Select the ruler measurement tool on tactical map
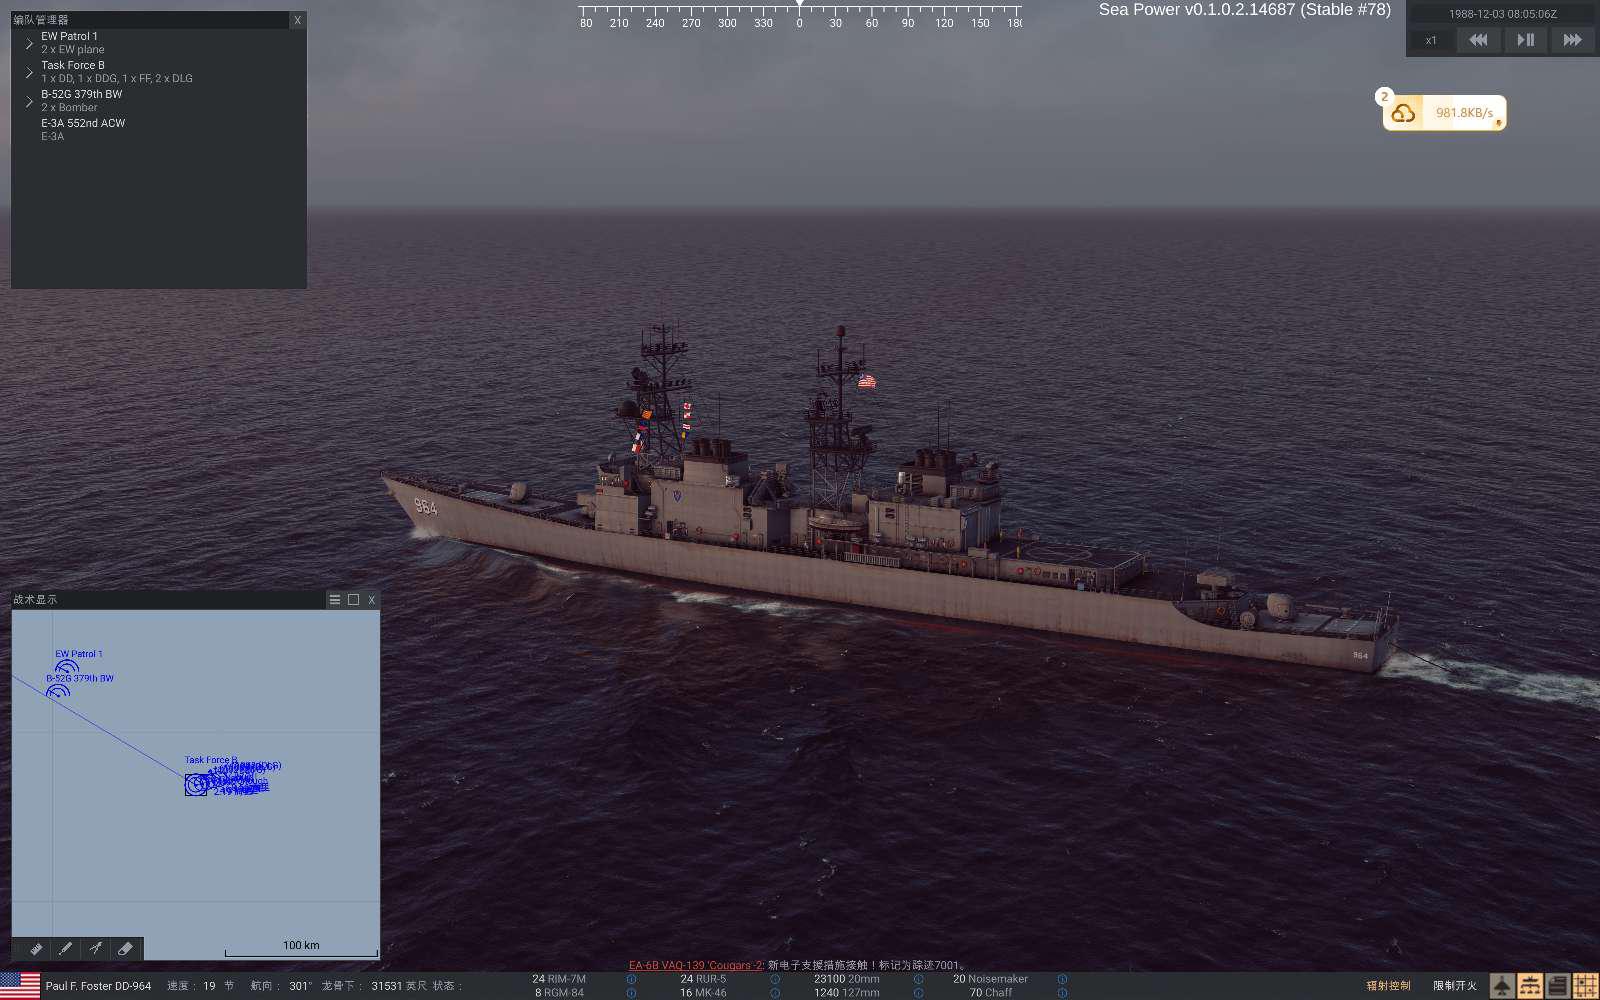The image size is (1600, 1000). (36, 948)
